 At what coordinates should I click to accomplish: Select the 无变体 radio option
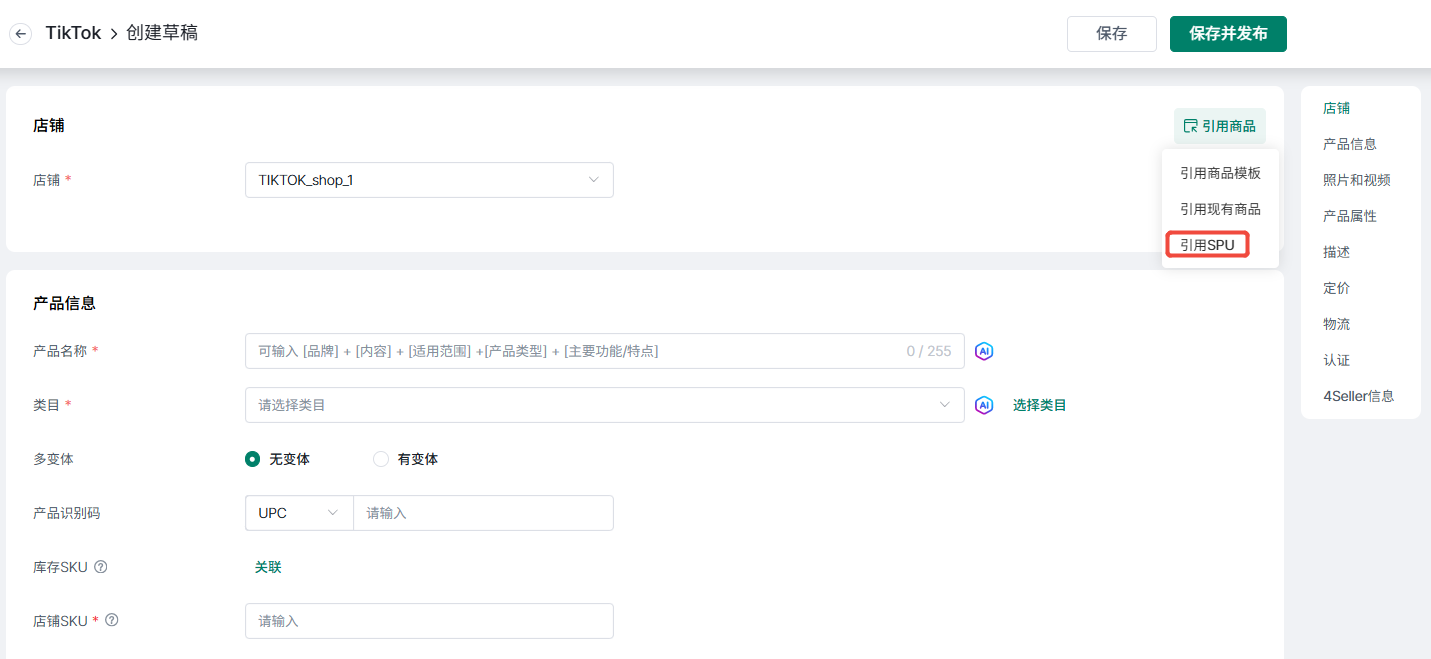click(278, 459)
